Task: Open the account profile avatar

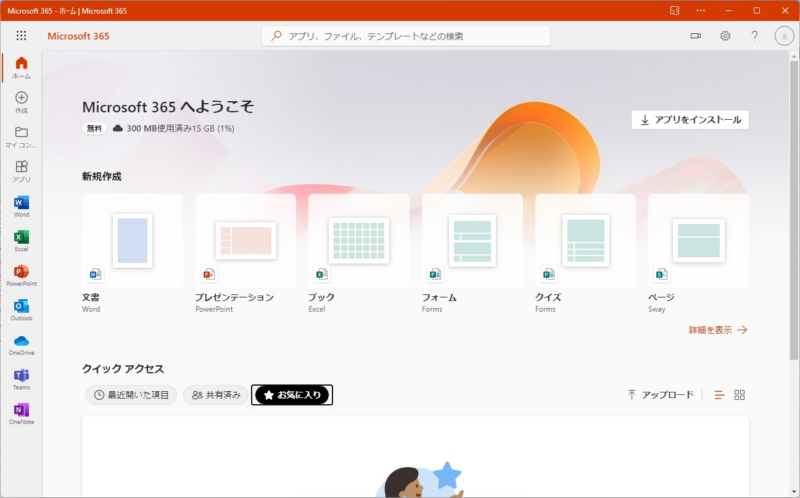Action: [x=784, y=36]
